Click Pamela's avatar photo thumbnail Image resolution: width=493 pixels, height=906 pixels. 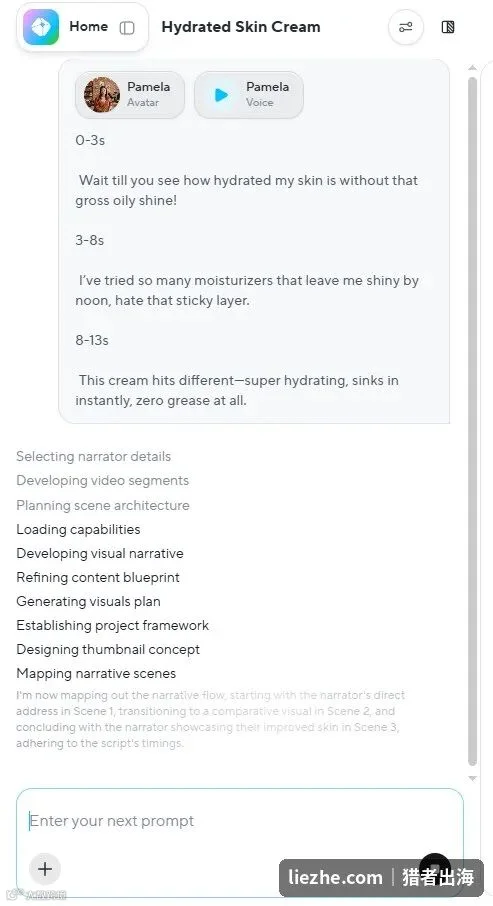pos(102,95)
